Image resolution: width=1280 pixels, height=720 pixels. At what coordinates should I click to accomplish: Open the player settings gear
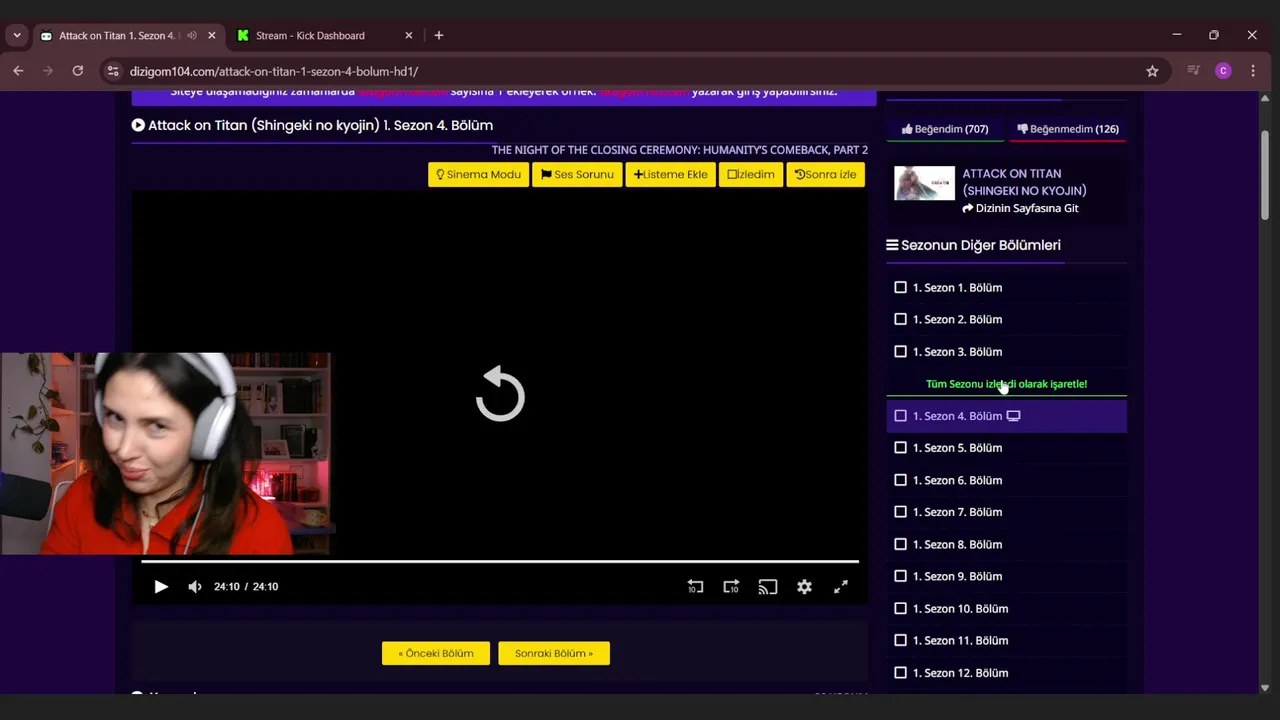804,587
